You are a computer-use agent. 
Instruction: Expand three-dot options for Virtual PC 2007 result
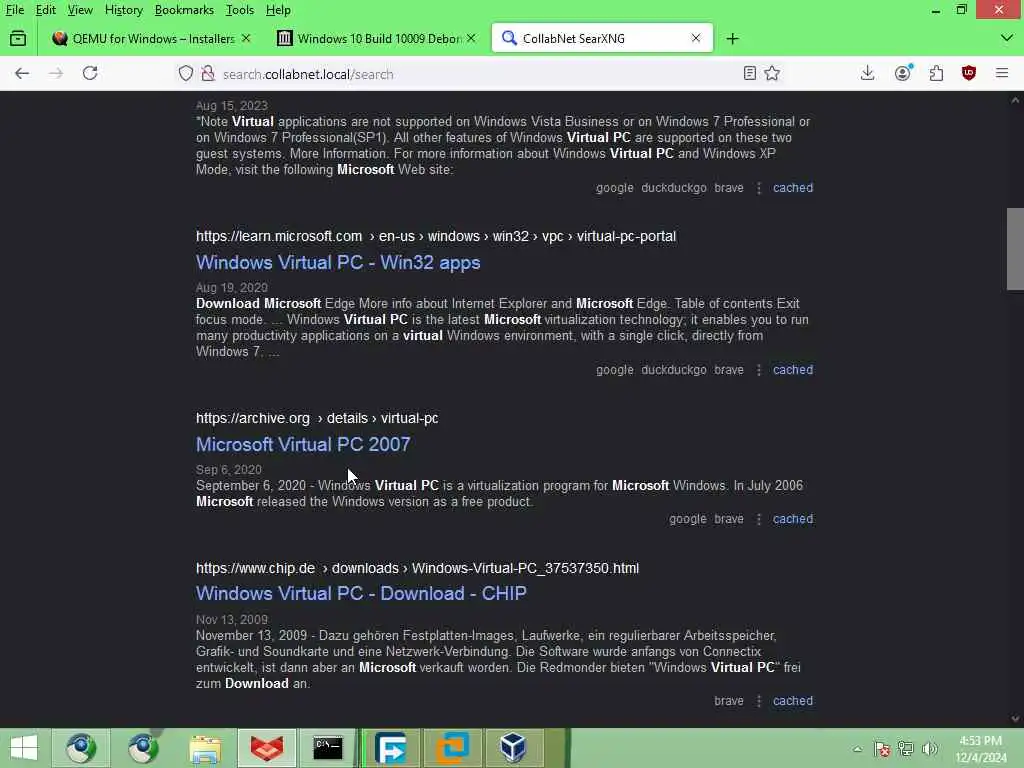click(x=759, y=519)
